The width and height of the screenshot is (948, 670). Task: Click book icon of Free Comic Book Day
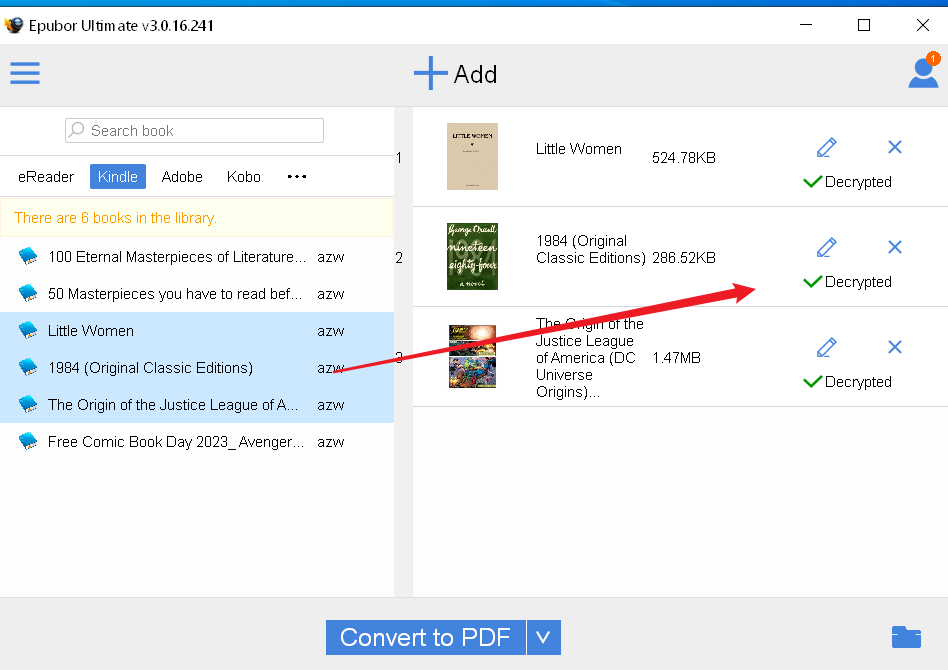[28, 441]
